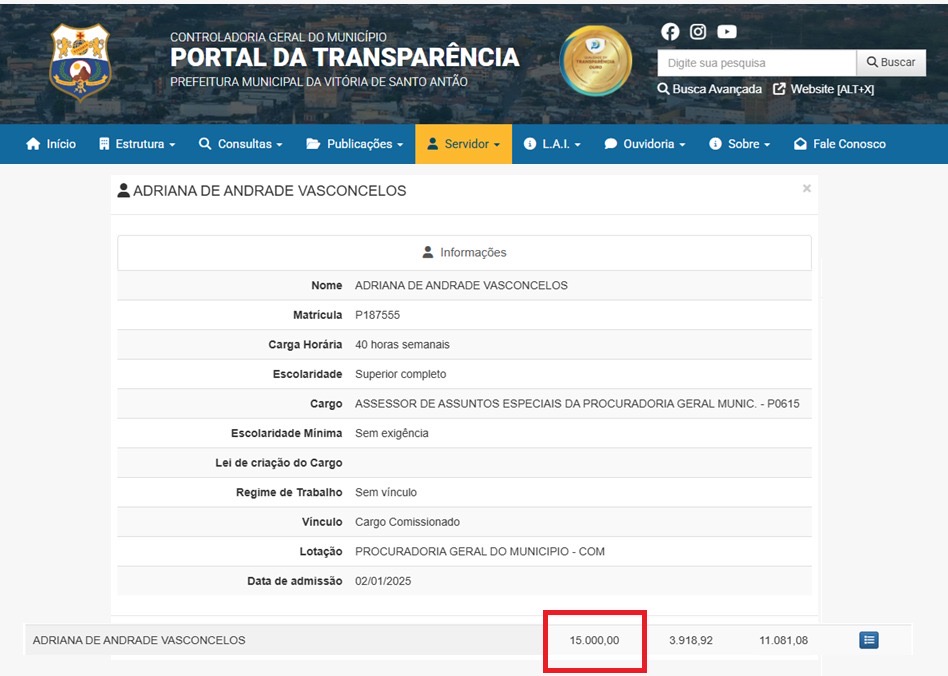Click the municipal coat of arms logo

(x=80, y=62)
